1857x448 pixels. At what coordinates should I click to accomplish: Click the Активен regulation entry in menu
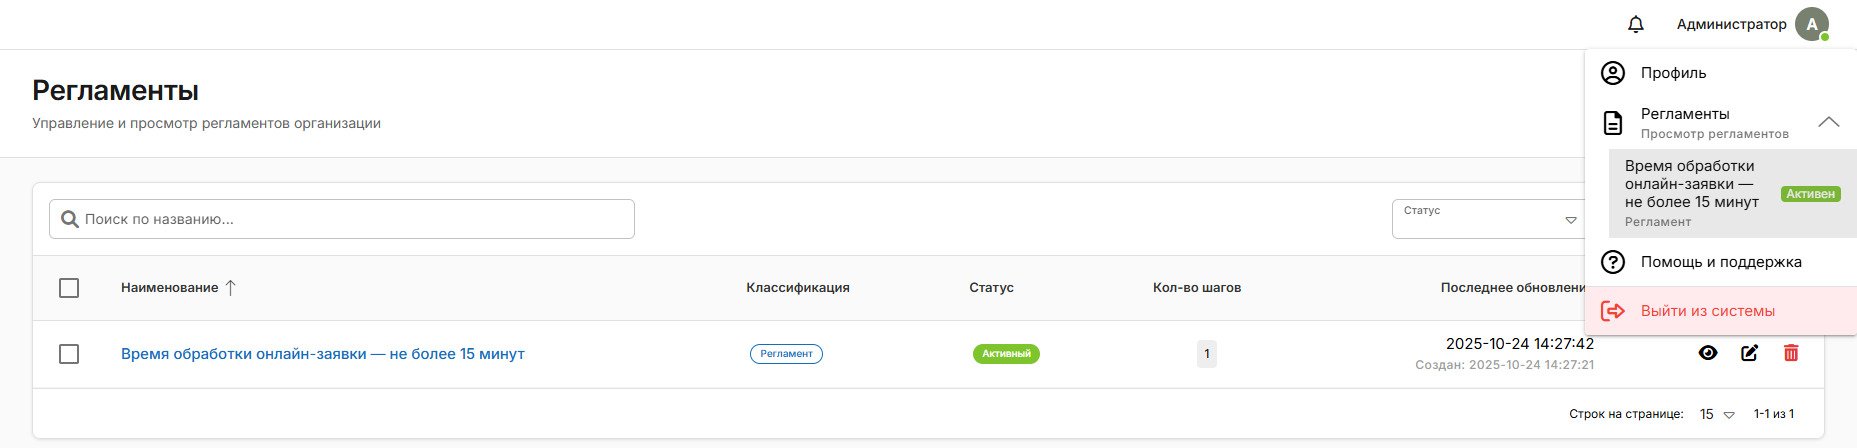point(1731,193)
